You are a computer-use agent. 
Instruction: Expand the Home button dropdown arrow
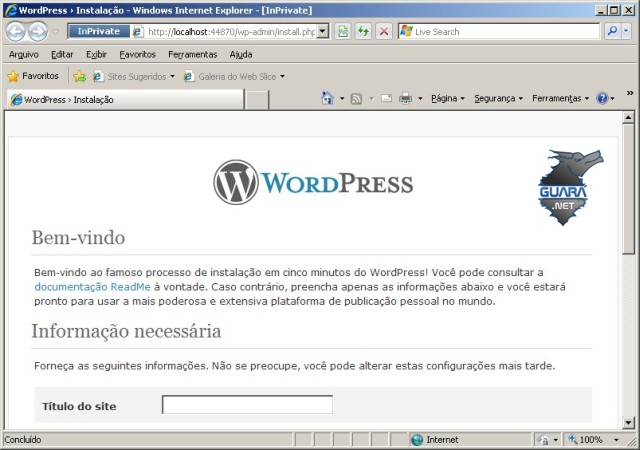point(342,98)
